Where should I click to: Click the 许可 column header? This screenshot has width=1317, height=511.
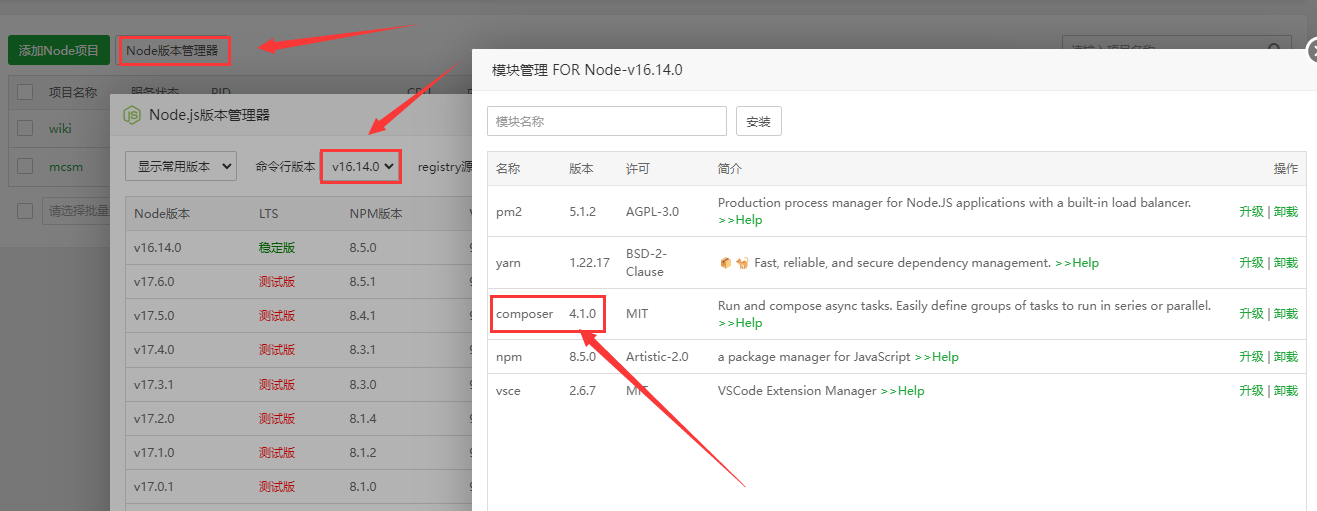(x=638, y=169)
